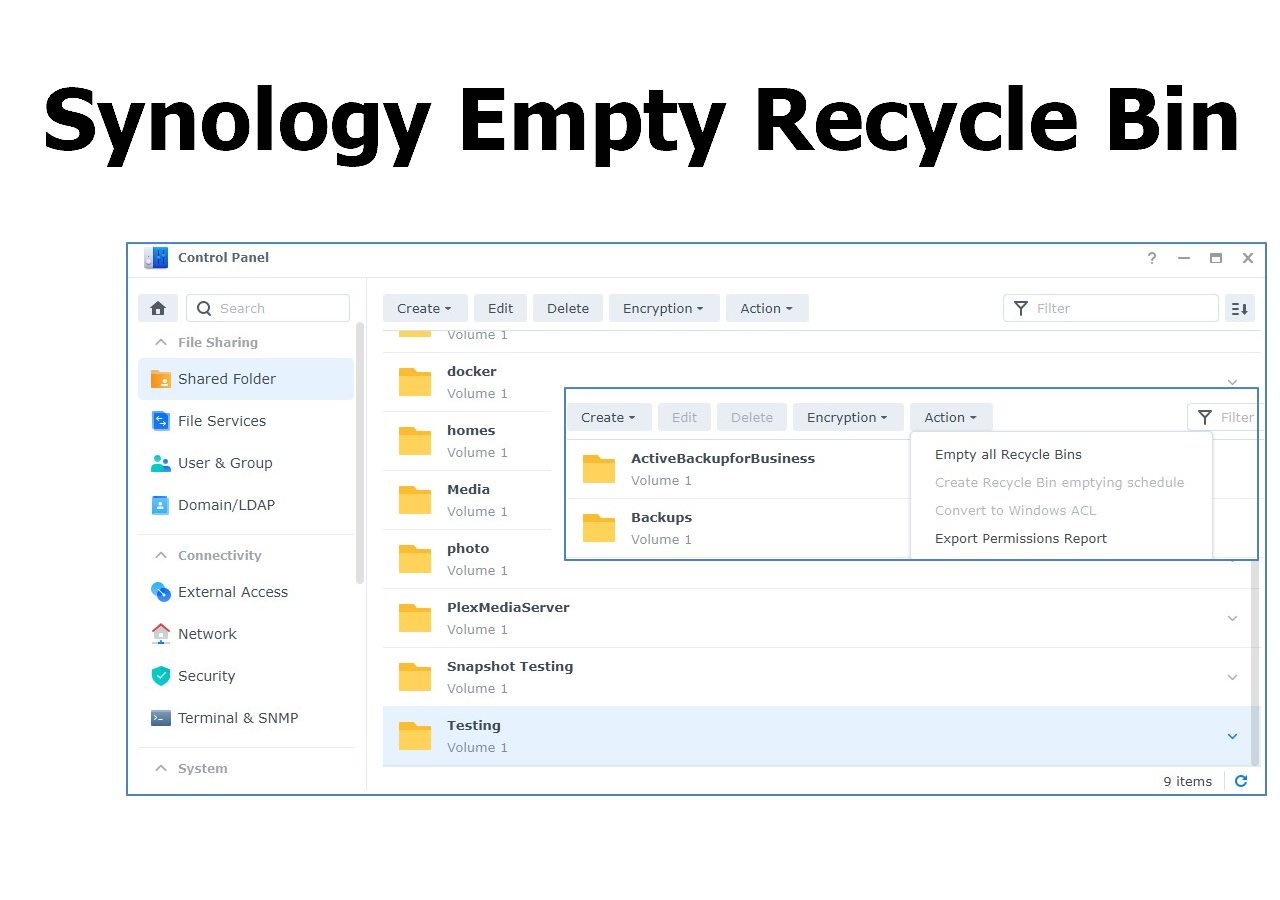Image resolution: width=1280 pixels, height=900 pixels.
Task: Open Security via its shield icon
Action: click(x=160, y=676)
